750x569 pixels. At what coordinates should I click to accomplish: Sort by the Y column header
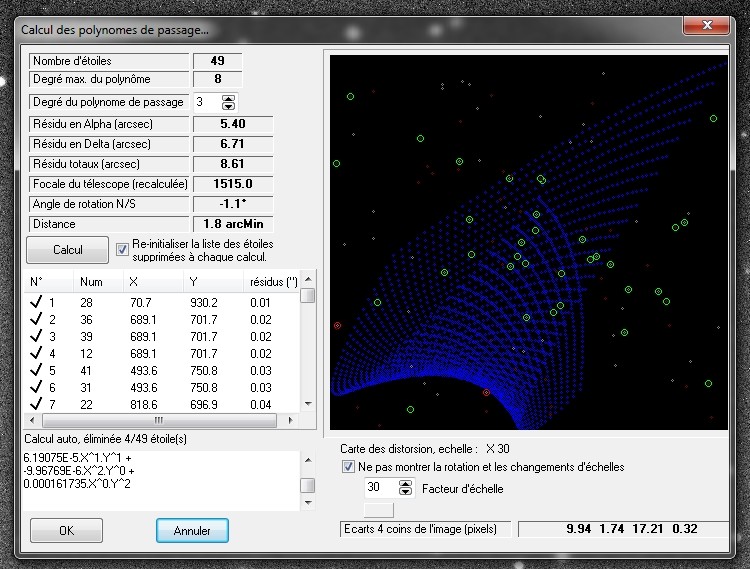(x=213, y=282)
